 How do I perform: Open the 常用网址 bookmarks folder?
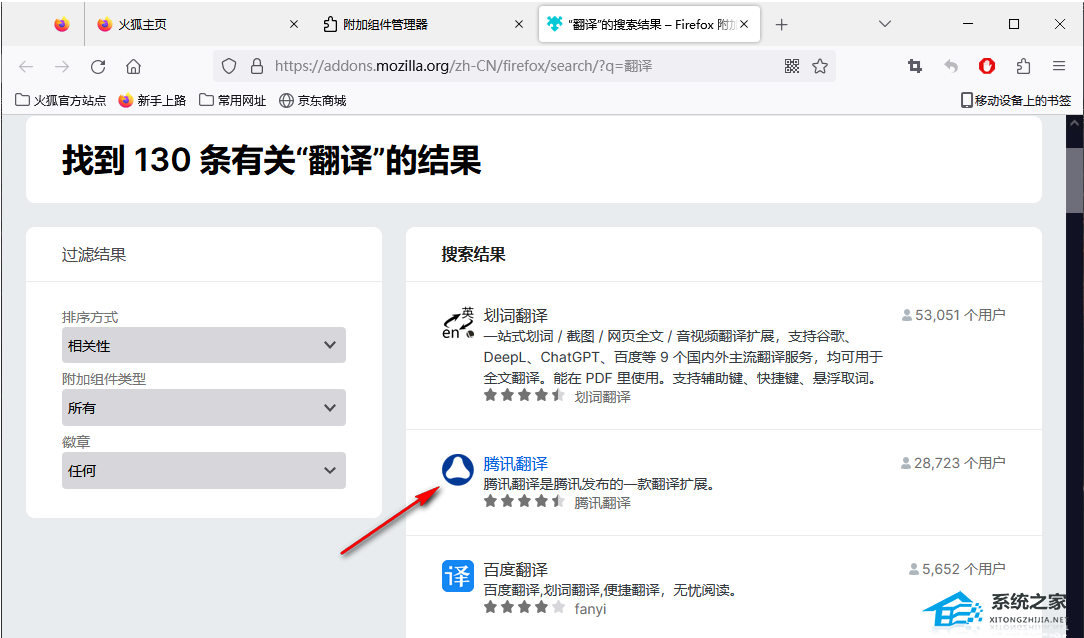[232, 101]
